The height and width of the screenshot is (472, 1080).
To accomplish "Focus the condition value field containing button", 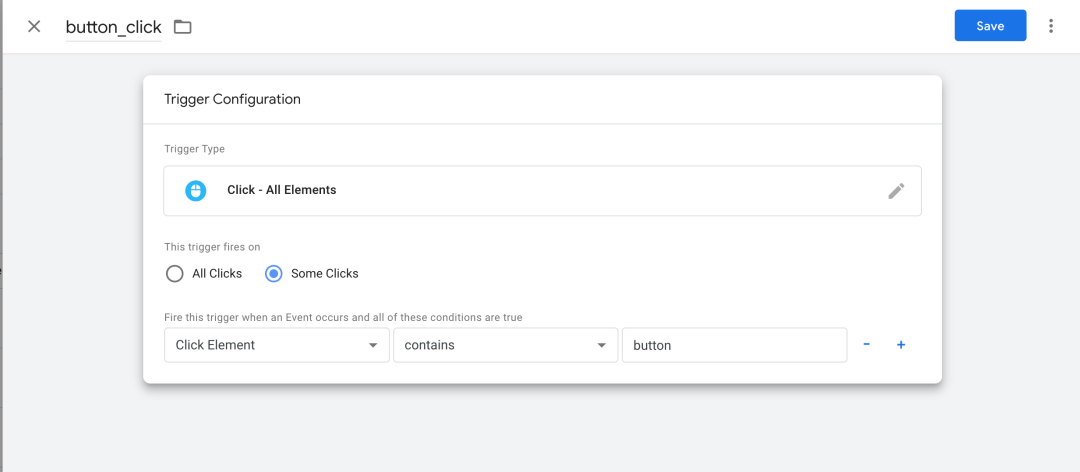I will [x=734, y=345].
